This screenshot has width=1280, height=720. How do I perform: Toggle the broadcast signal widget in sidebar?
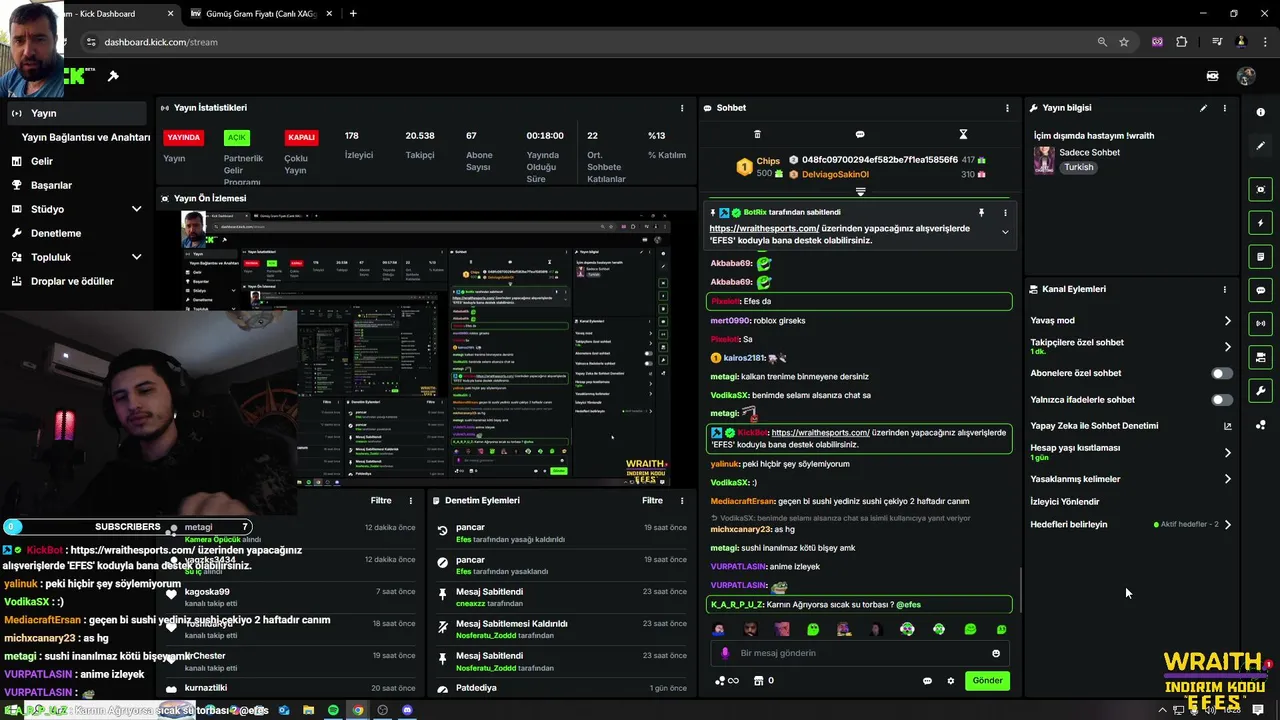tap(1261, 323)
